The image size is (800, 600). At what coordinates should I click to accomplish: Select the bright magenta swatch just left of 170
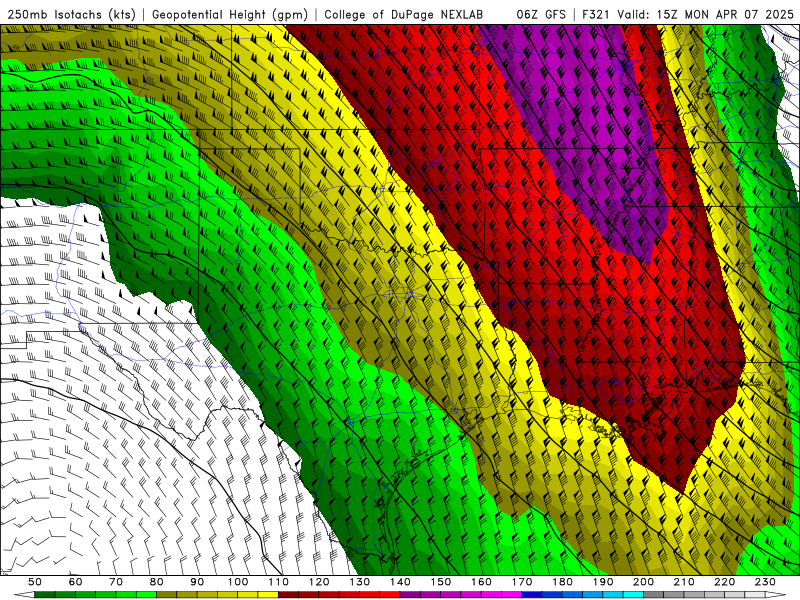[511, 595]
